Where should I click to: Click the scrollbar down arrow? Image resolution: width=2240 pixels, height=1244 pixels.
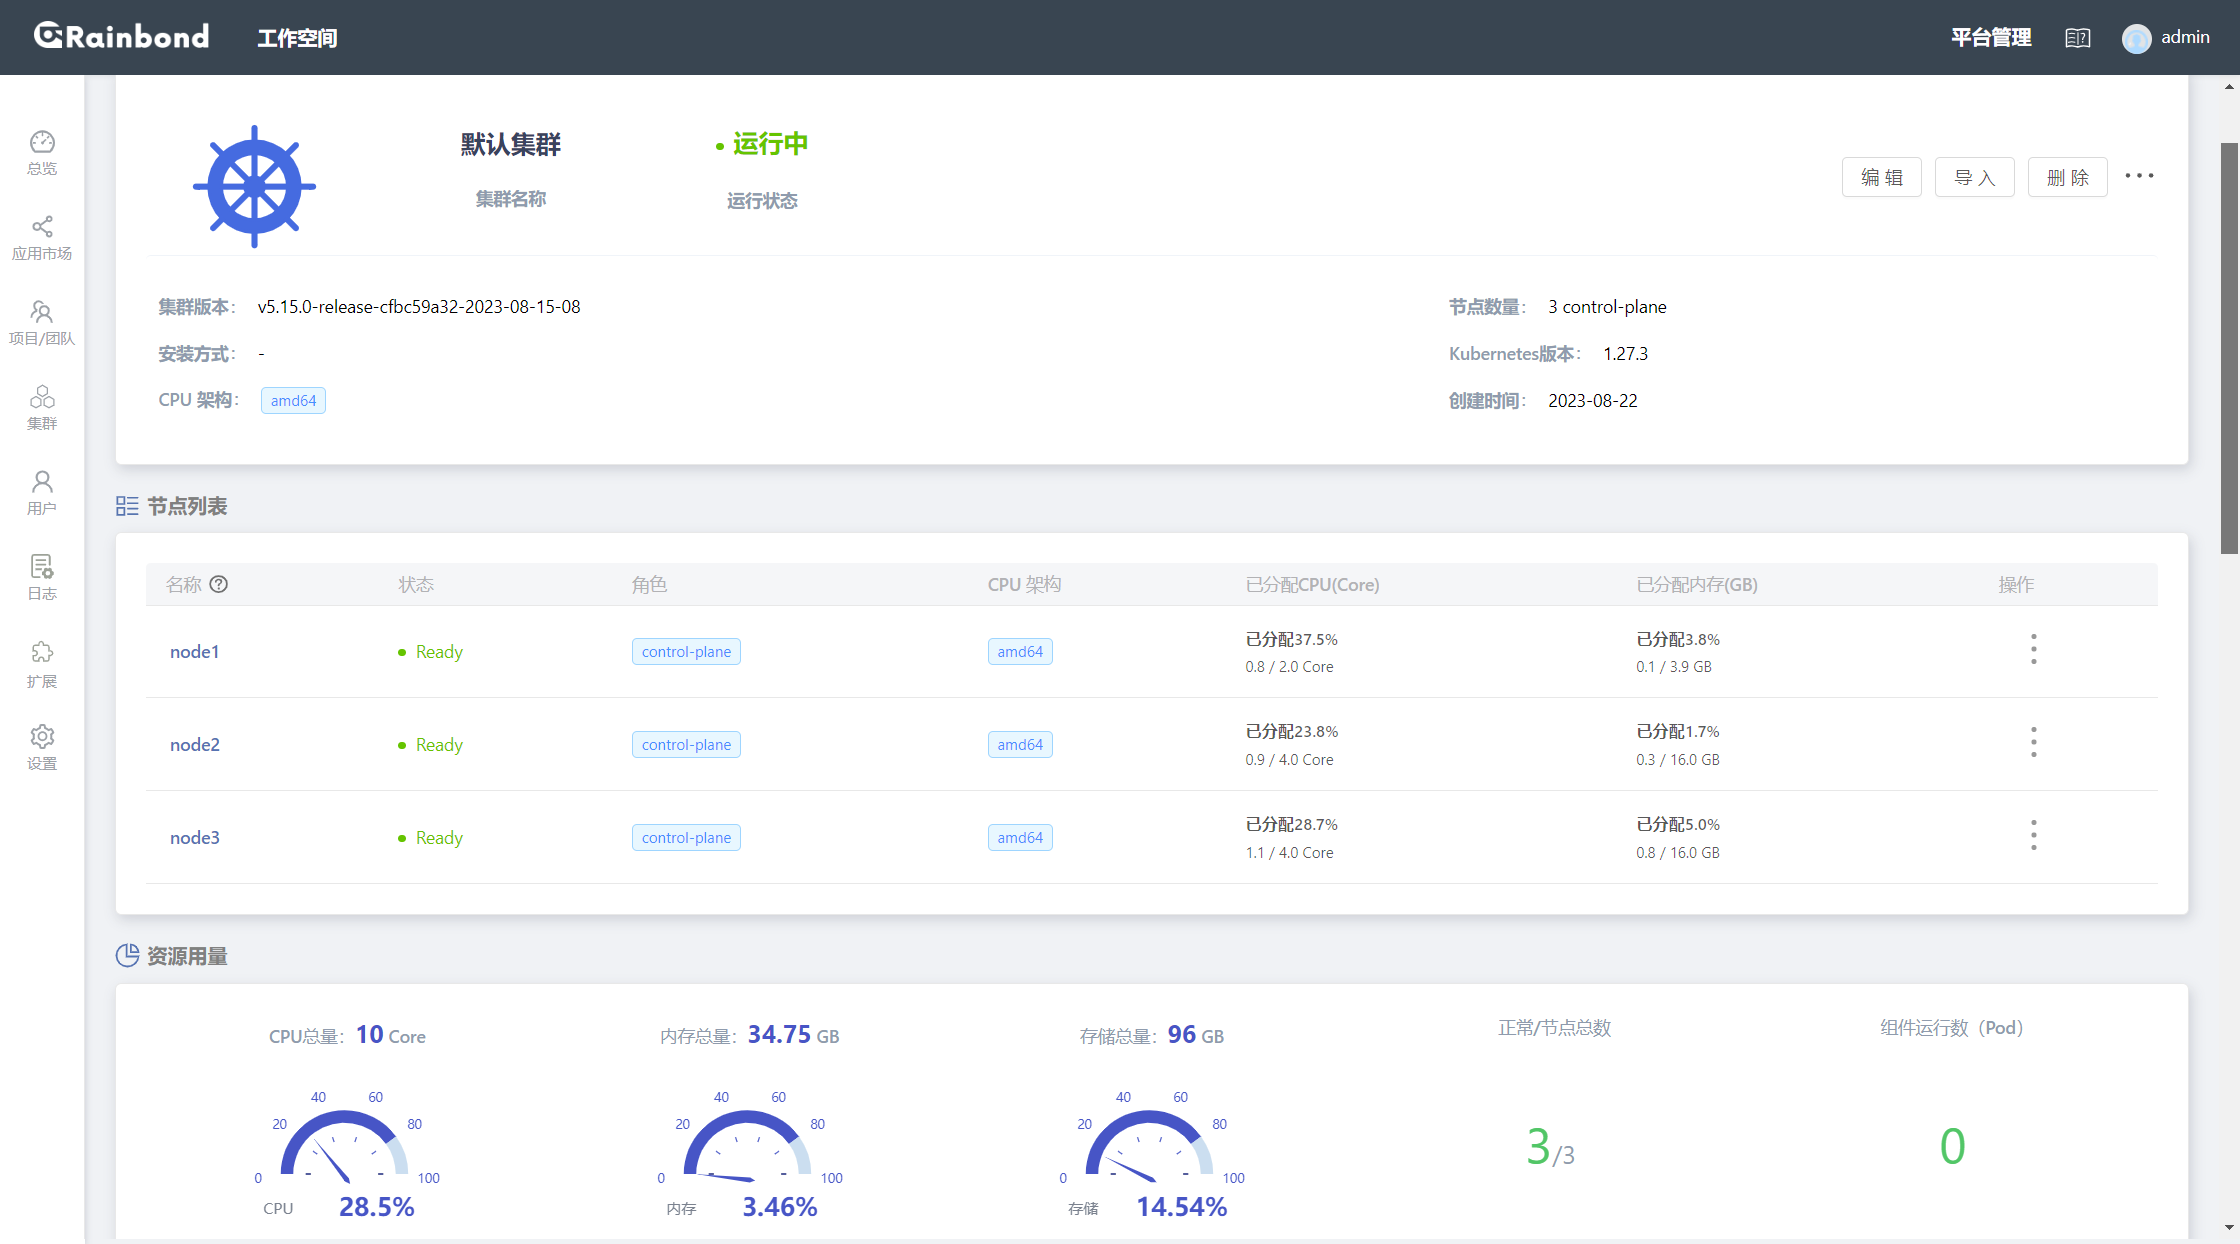[2229, 1227]
